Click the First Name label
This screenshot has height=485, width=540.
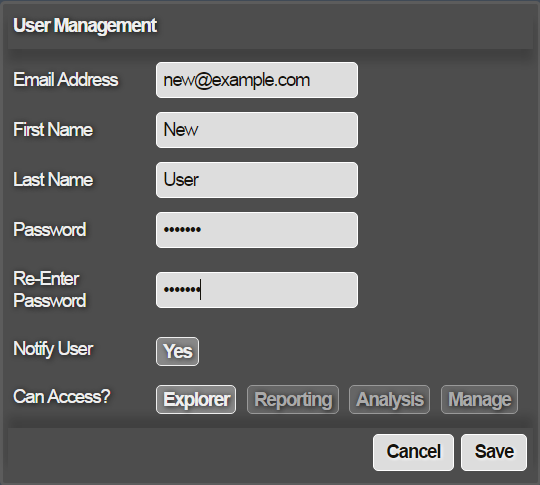click(53, 130)
